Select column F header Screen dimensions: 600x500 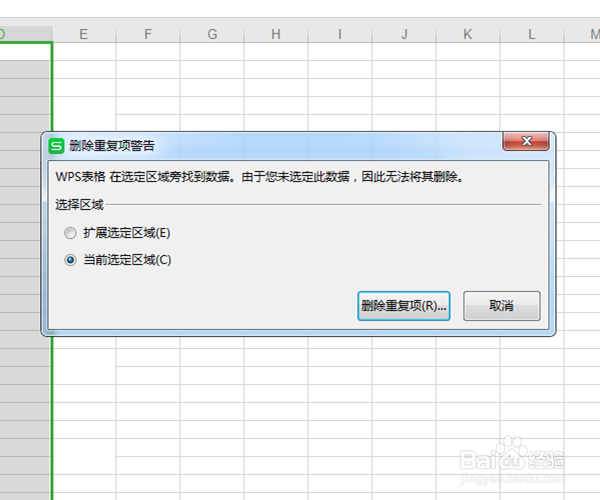pos(148,34)
